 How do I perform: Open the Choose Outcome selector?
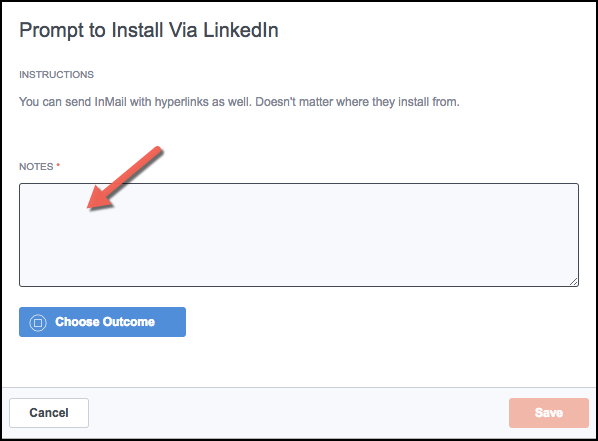point(102,322)
